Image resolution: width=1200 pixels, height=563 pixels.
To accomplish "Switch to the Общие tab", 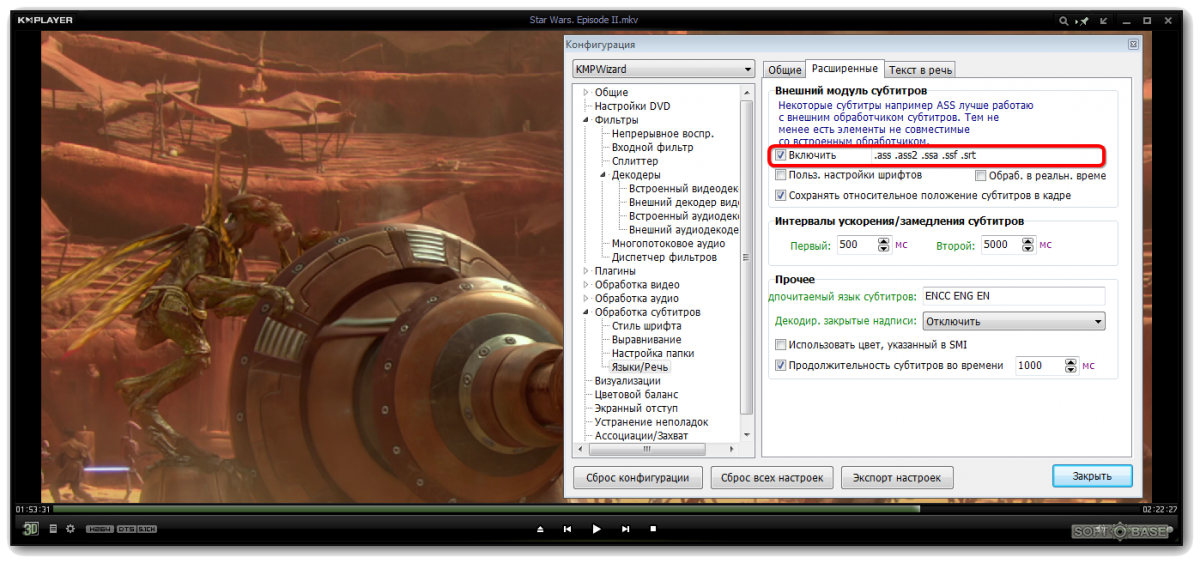I will pos(784,70).
